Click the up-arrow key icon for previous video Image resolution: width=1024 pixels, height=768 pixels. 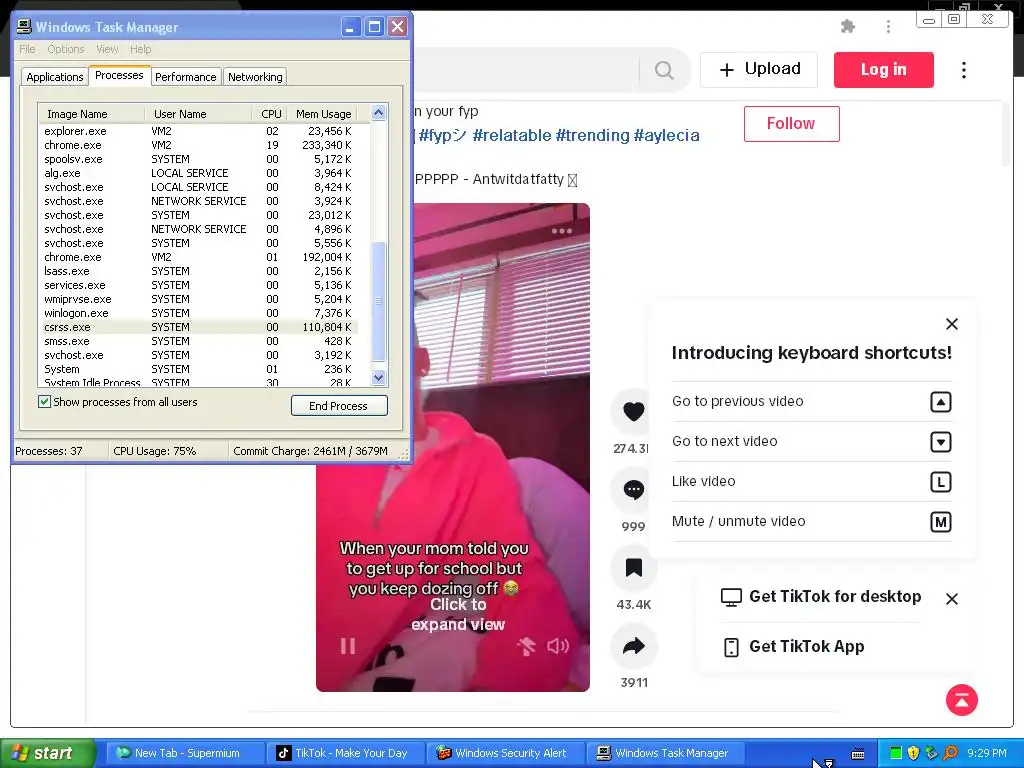tap(940, 402)
